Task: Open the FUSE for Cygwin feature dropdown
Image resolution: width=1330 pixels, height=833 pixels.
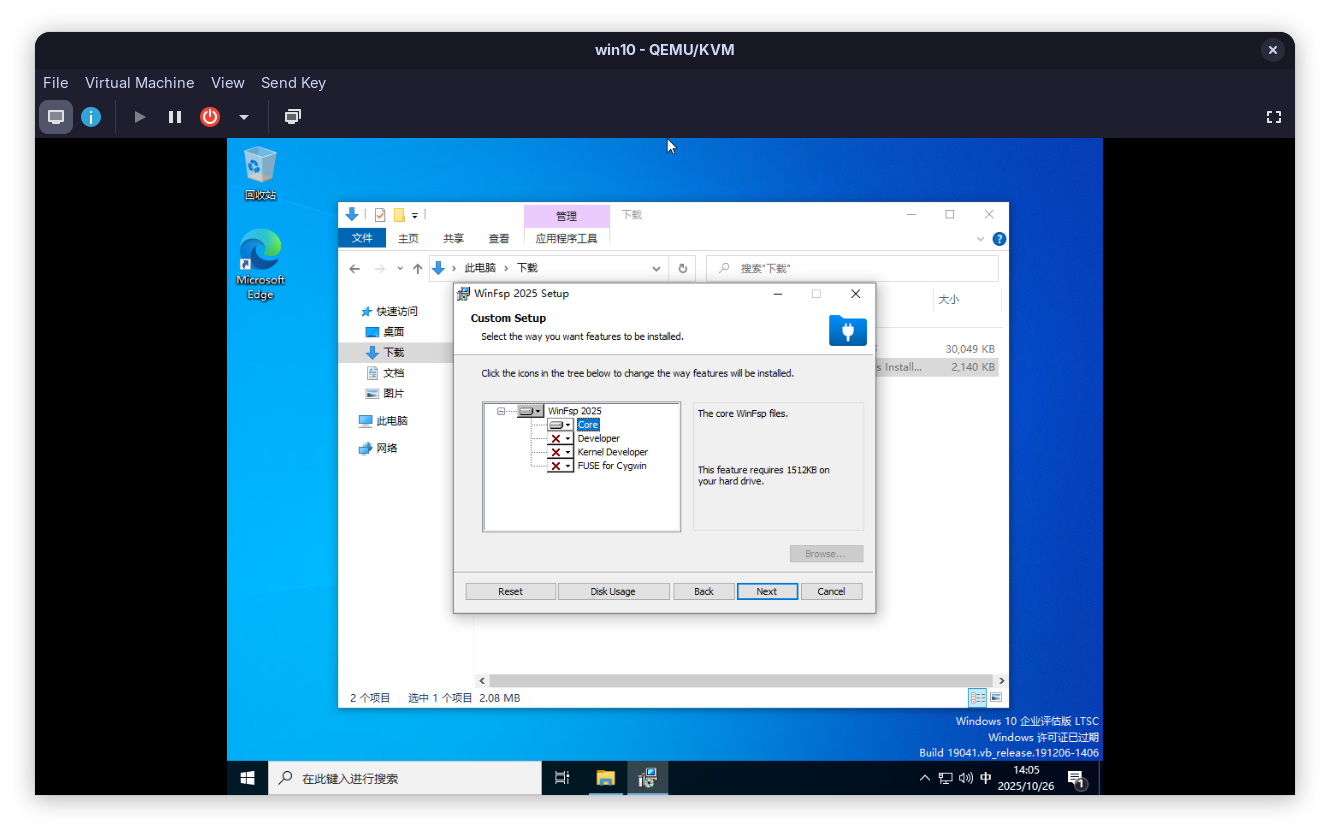Action: click(561, 466)
